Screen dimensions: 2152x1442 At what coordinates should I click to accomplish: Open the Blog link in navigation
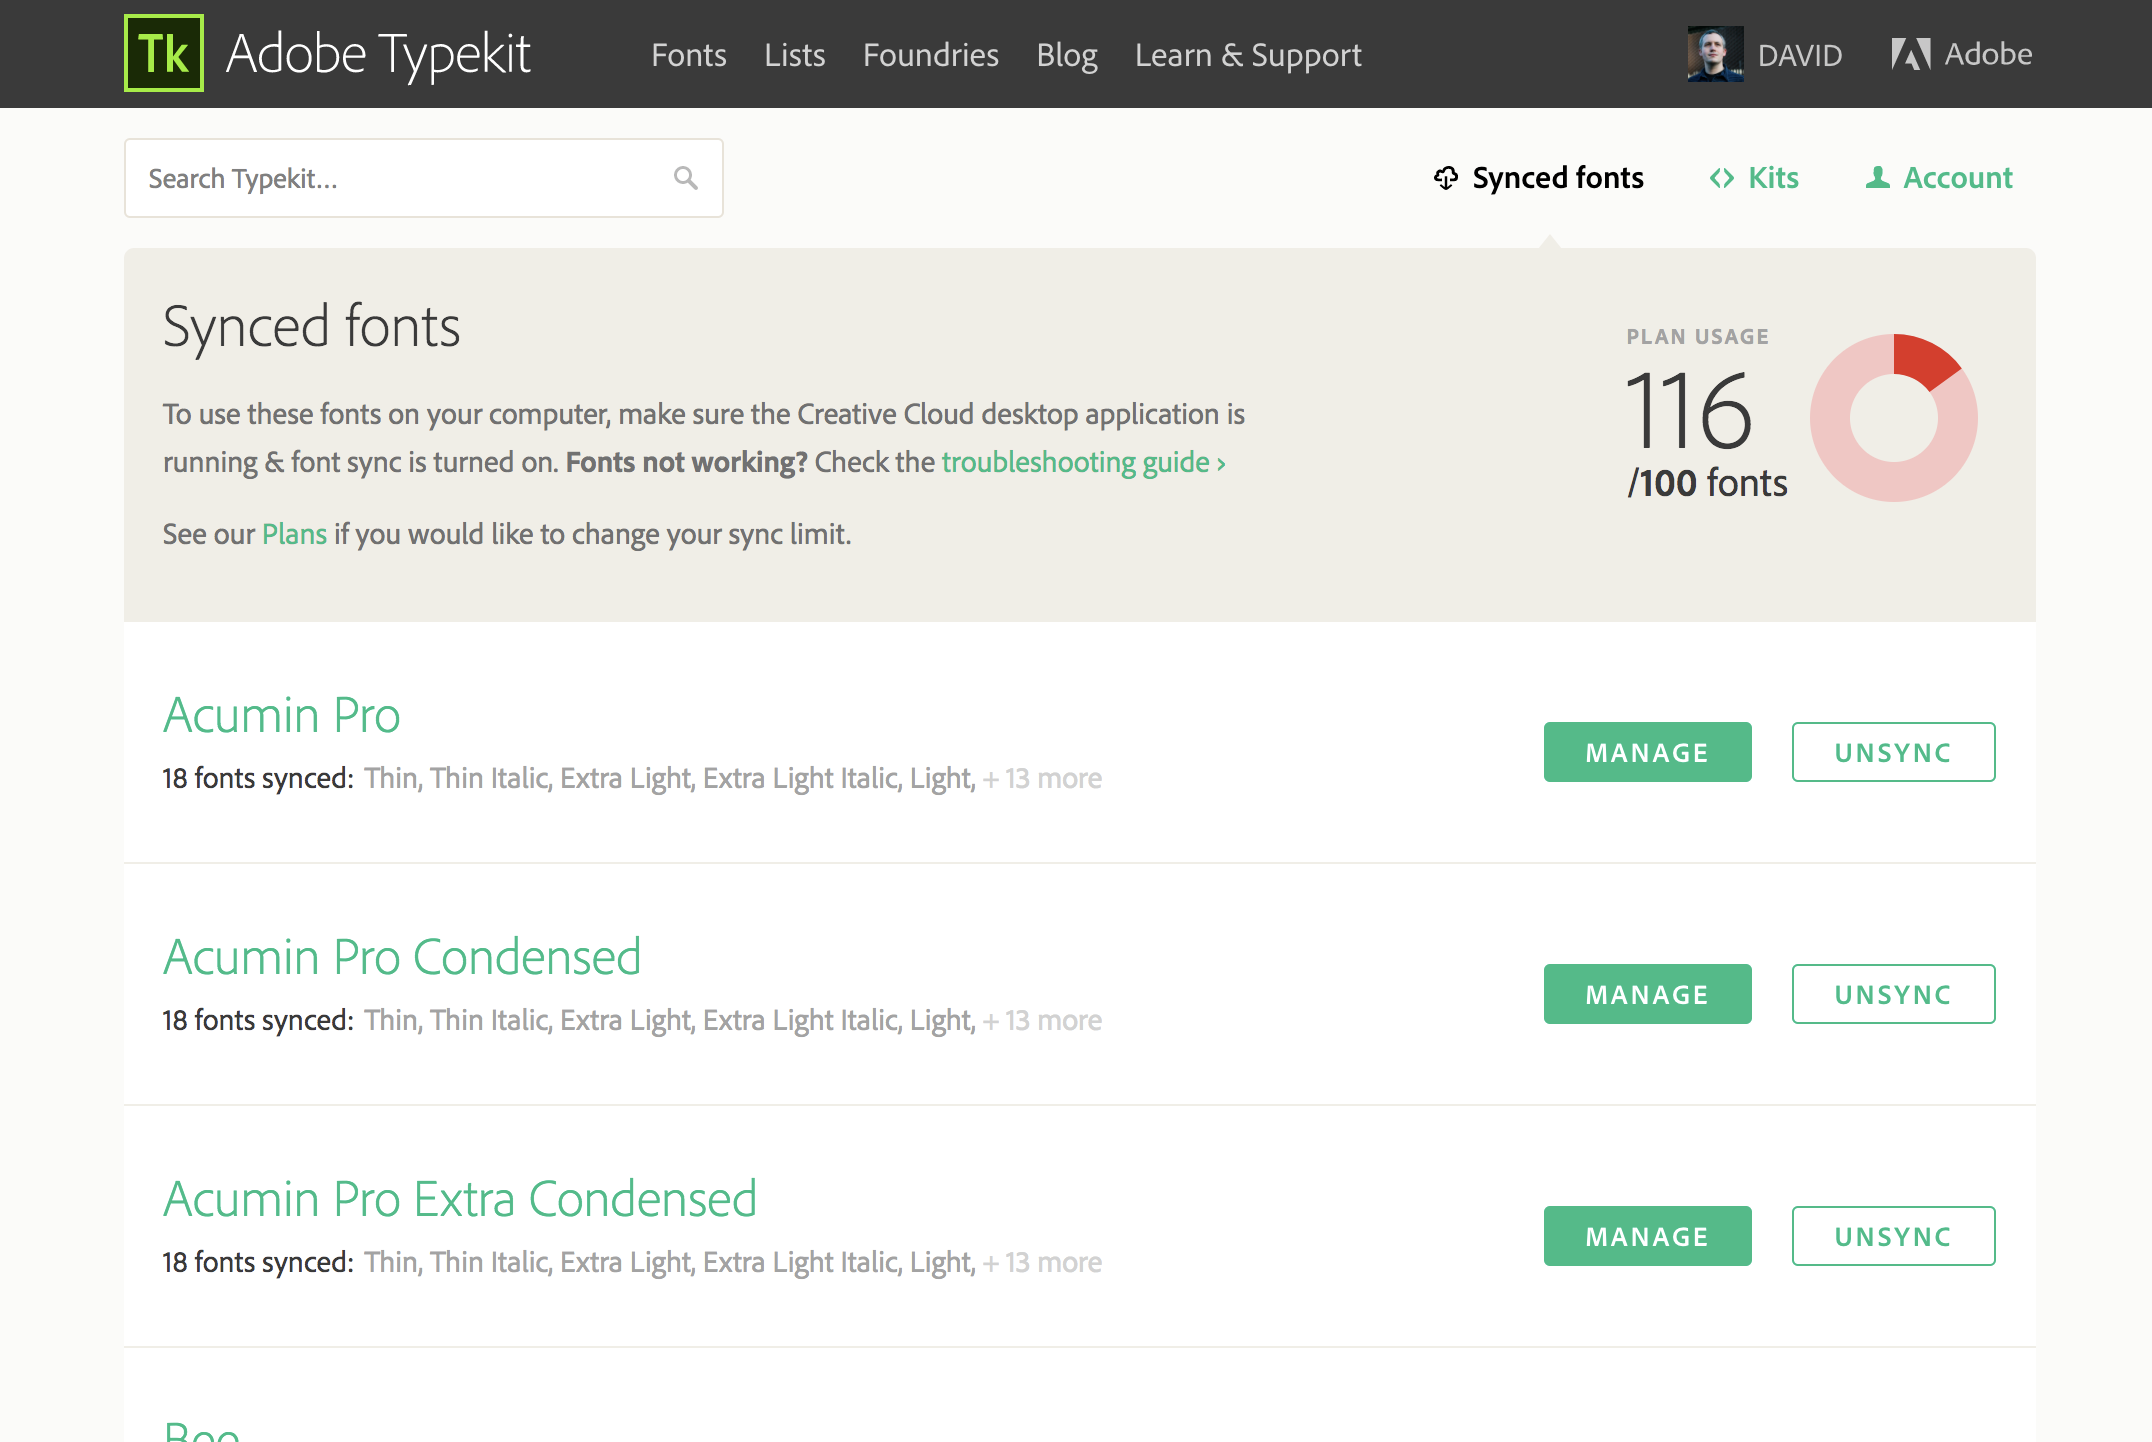[x=1067, y=54]
